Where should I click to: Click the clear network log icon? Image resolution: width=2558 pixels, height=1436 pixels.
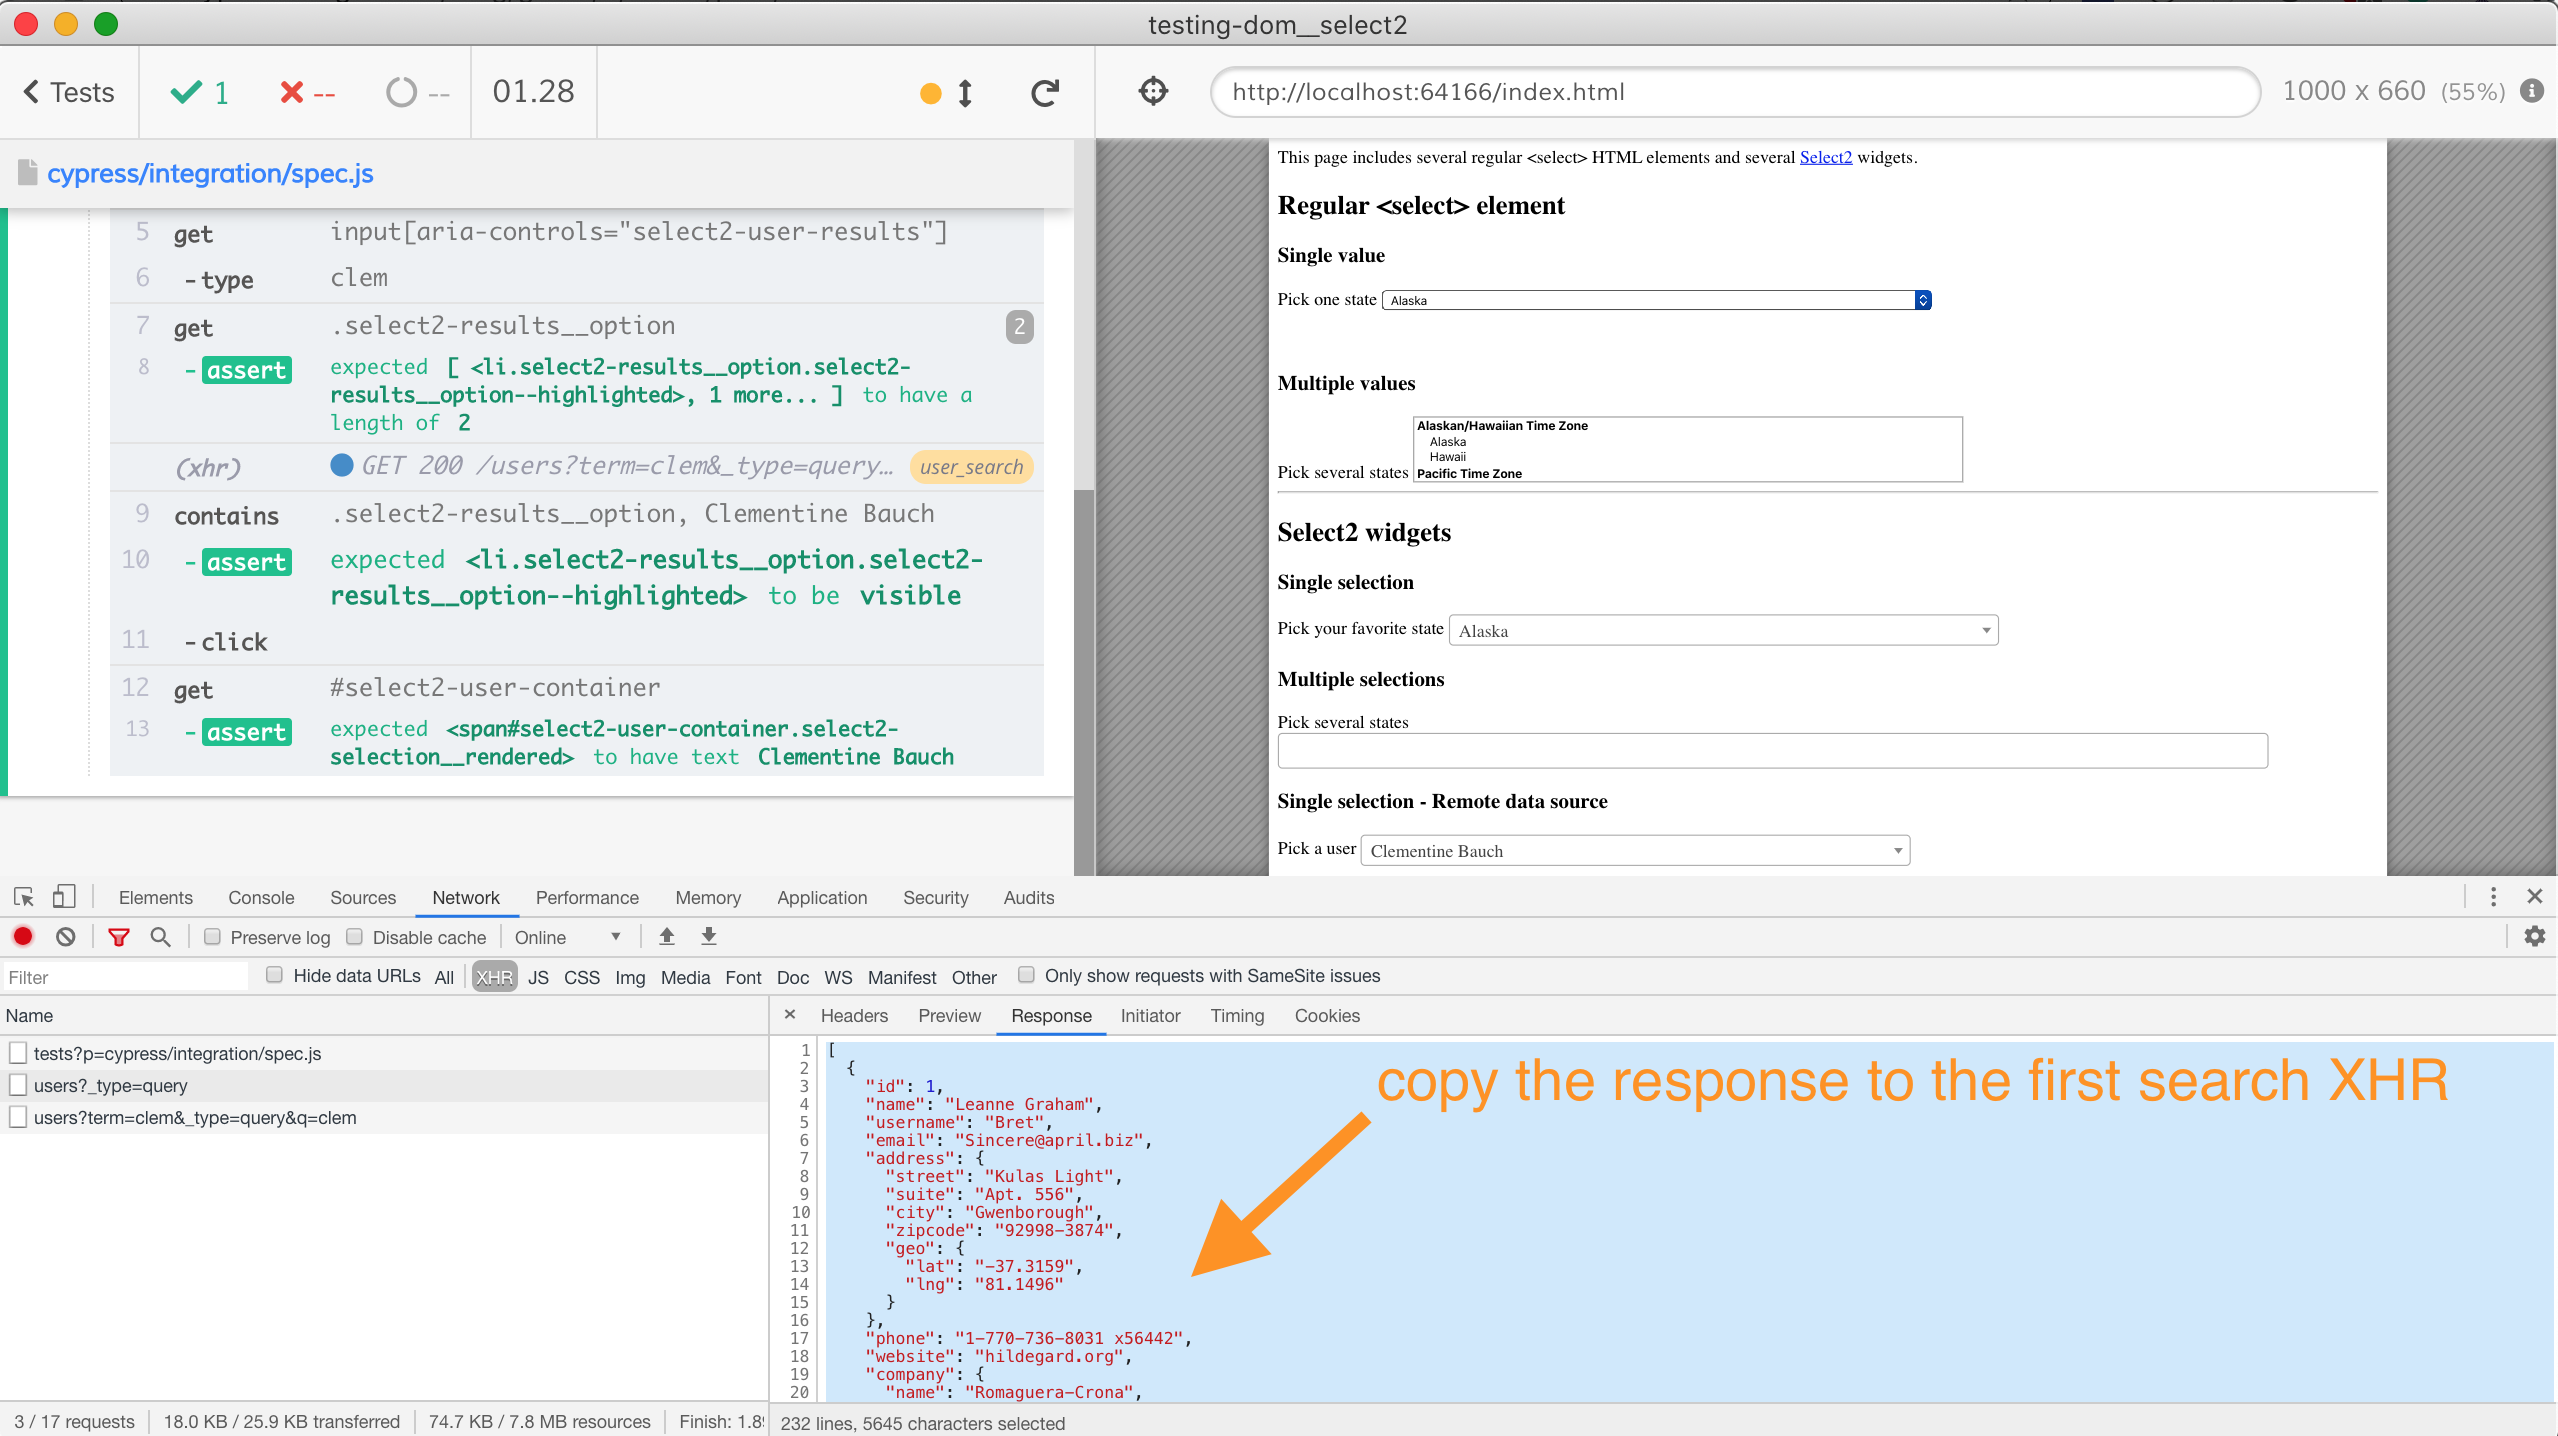coord(66,937)
